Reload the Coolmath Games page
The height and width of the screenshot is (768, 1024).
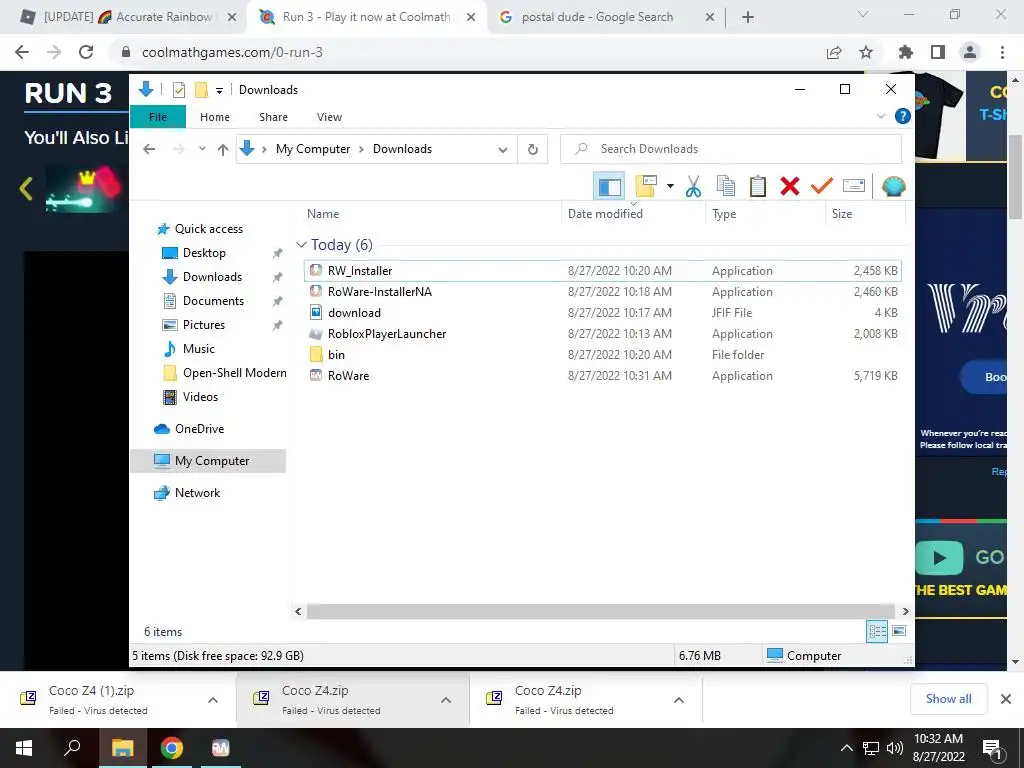click(86, 52)
